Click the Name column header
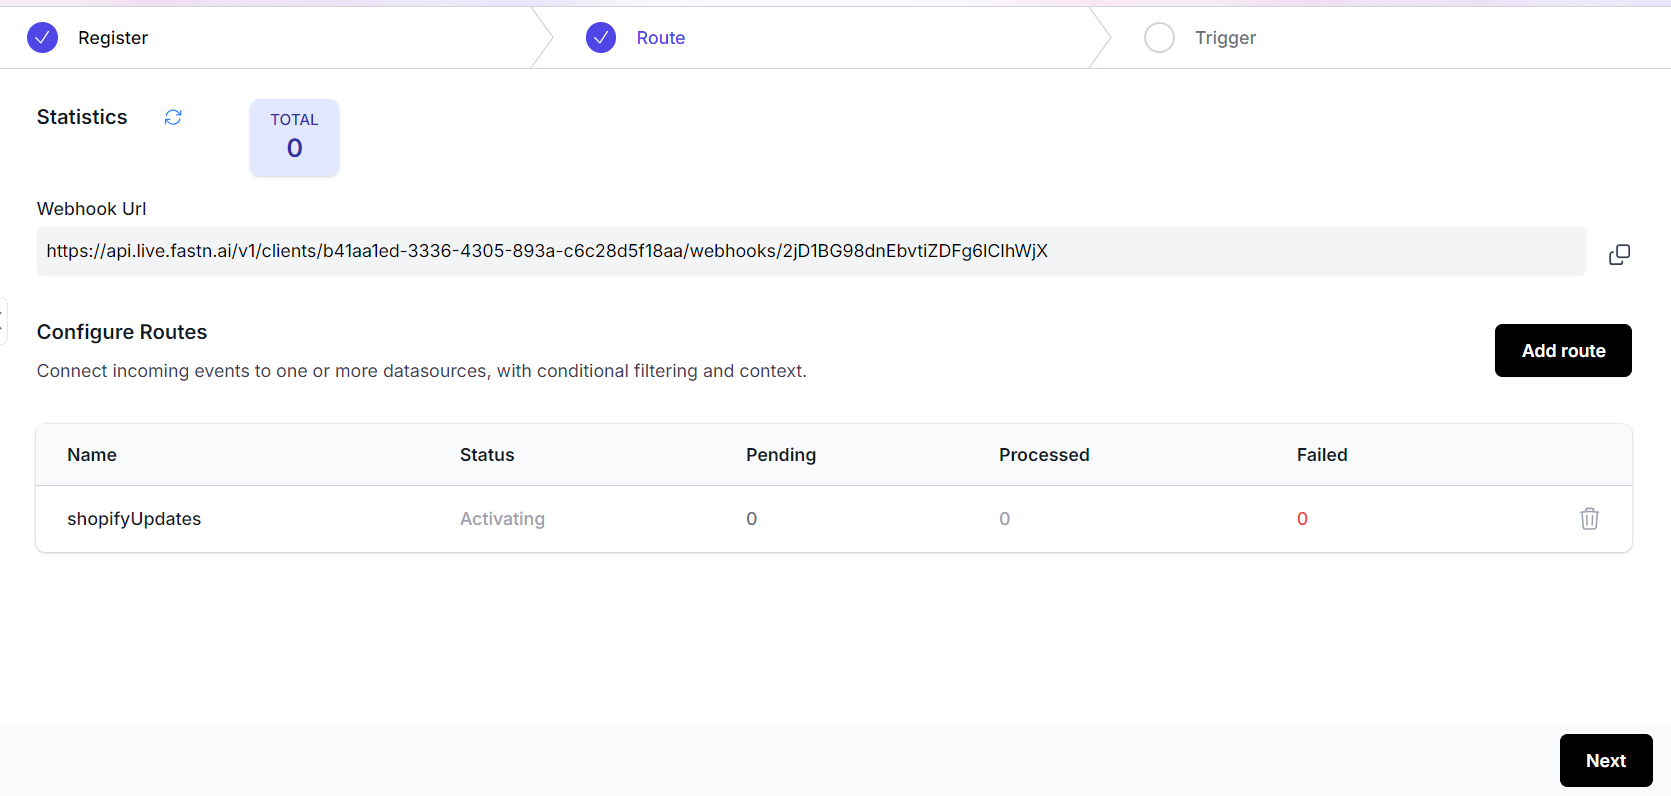The image size is (1671, 796). point(92,455)
